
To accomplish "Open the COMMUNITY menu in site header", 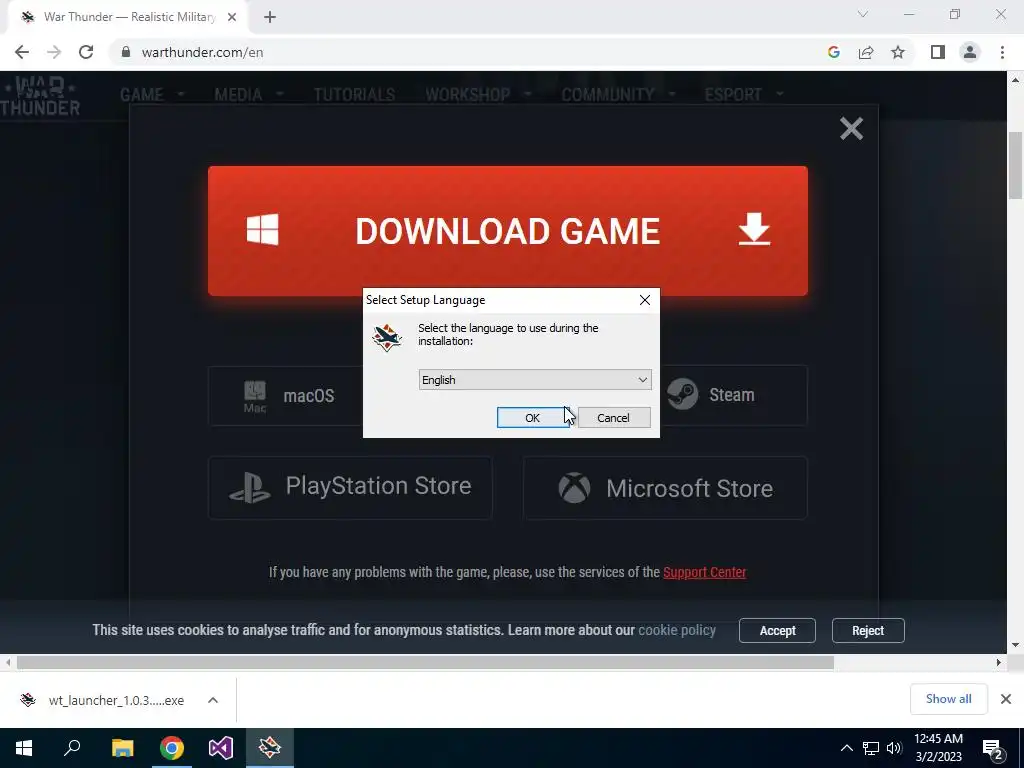I will pyautogui.click(x=607, y=95).
